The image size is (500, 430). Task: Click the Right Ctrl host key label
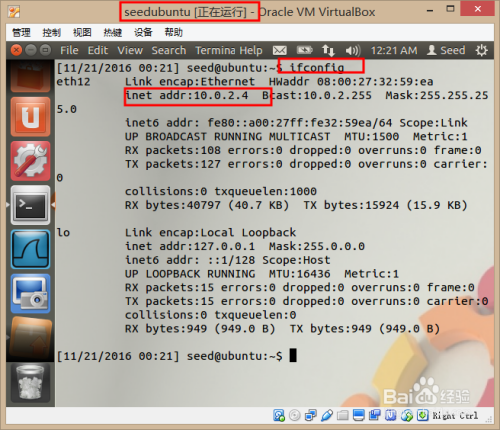pos(455,416)
